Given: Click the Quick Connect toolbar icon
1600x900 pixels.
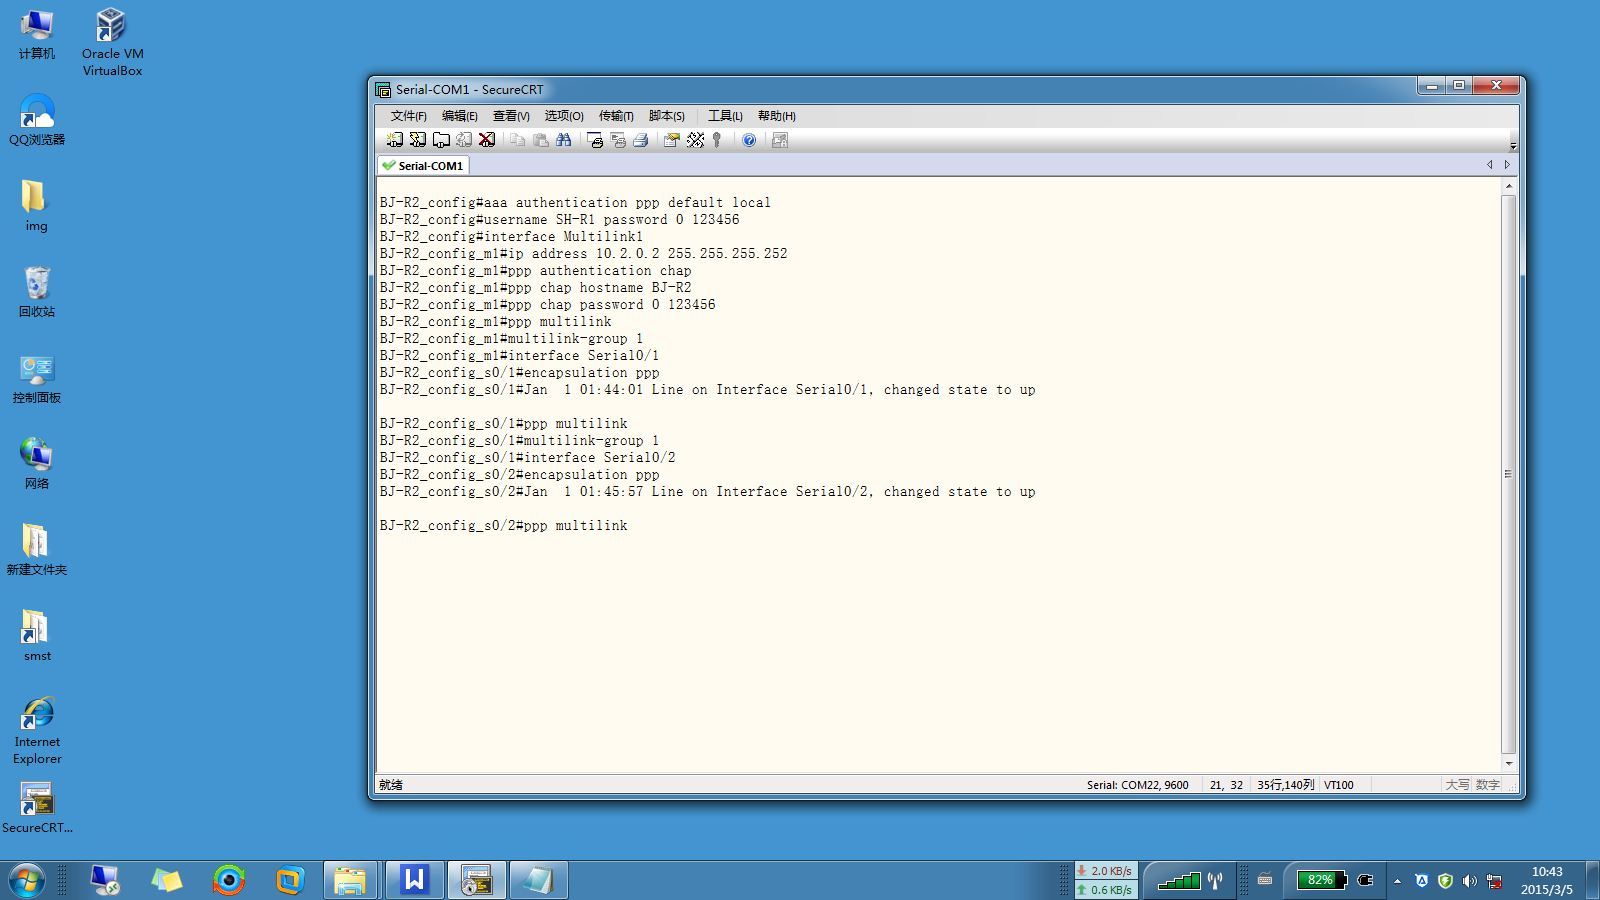Looking at the screenshot, I should [418, 140].
